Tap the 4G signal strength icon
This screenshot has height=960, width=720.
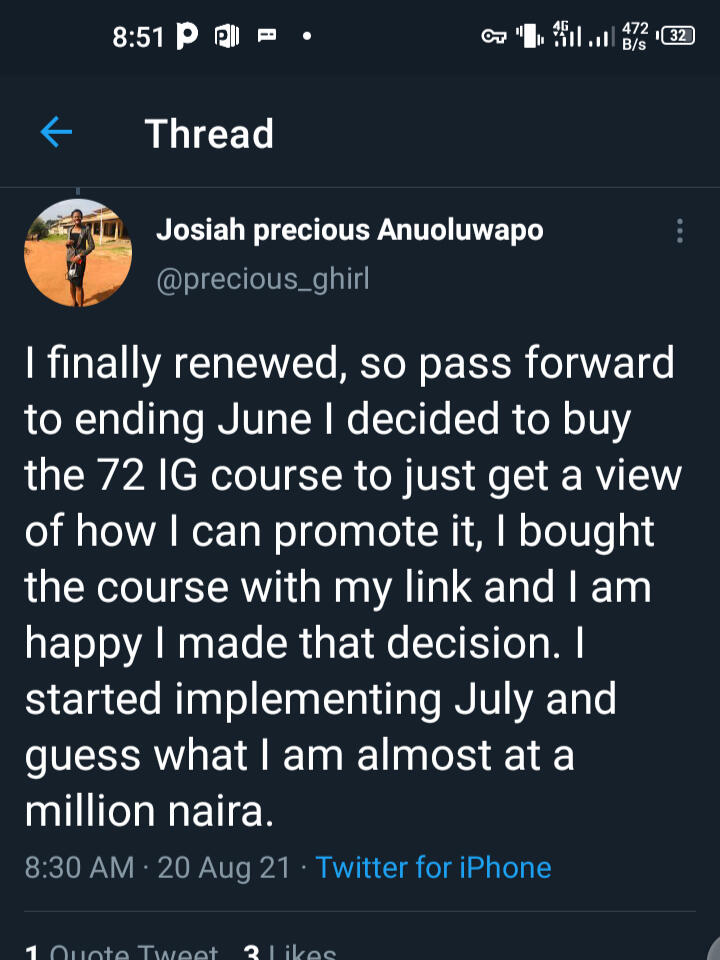567,36
